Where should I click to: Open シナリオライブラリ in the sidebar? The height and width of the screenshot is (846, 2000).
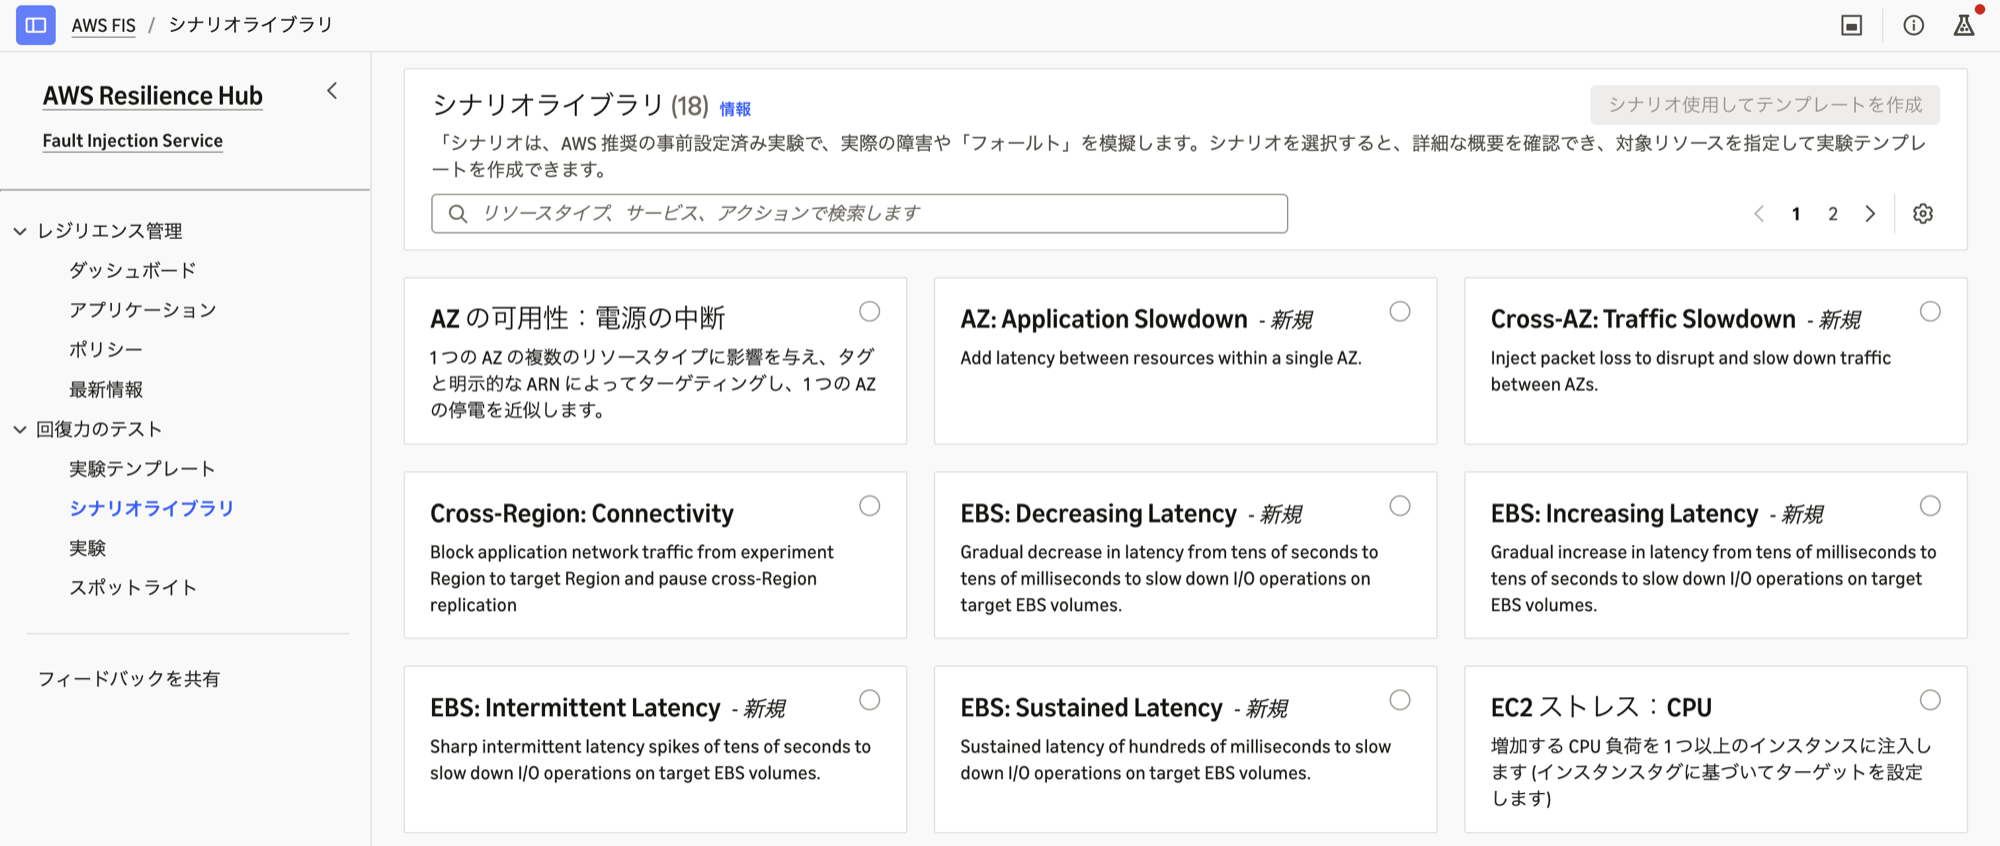click(x=151, y=508)
